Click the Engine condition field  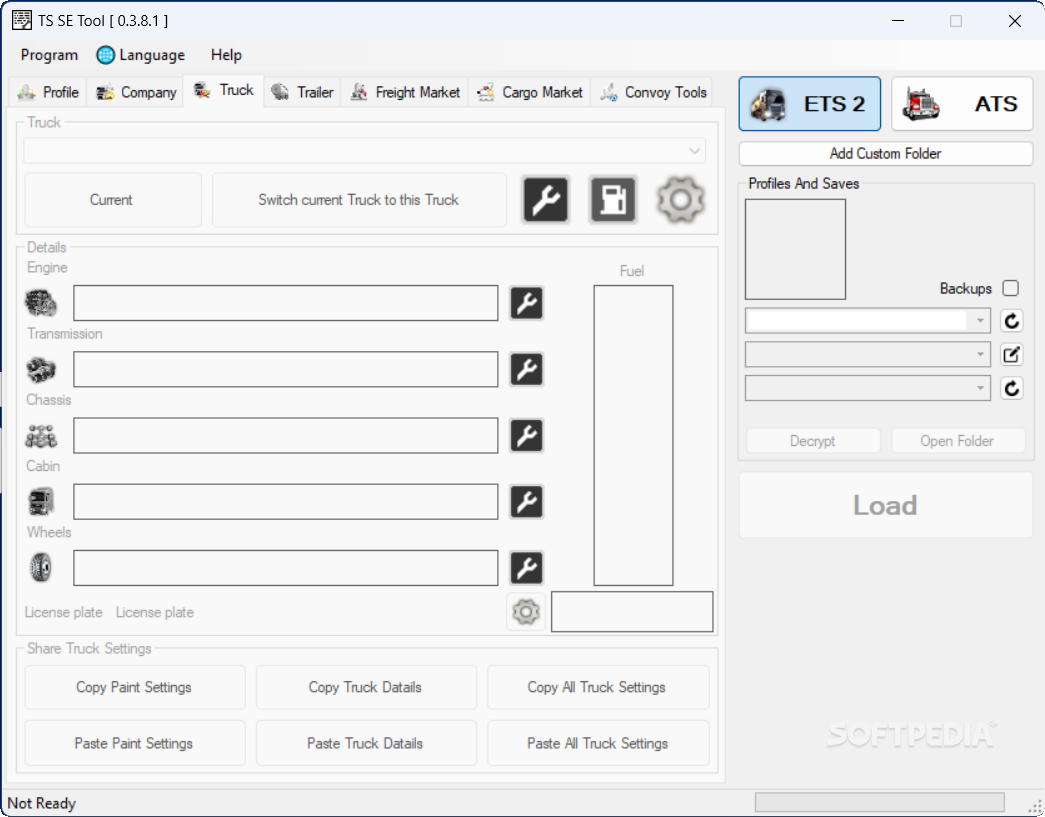(x=285, y=303)
